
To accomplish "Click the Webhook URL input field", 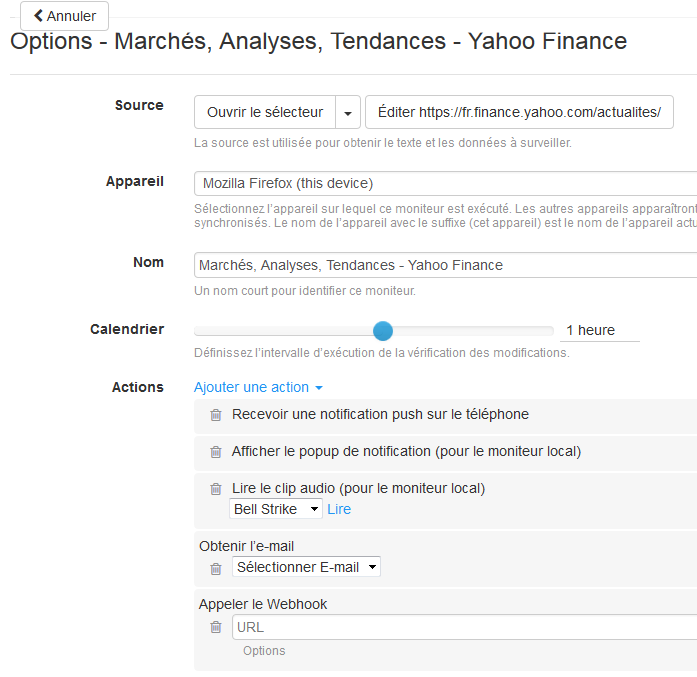I will click(465, 627).
